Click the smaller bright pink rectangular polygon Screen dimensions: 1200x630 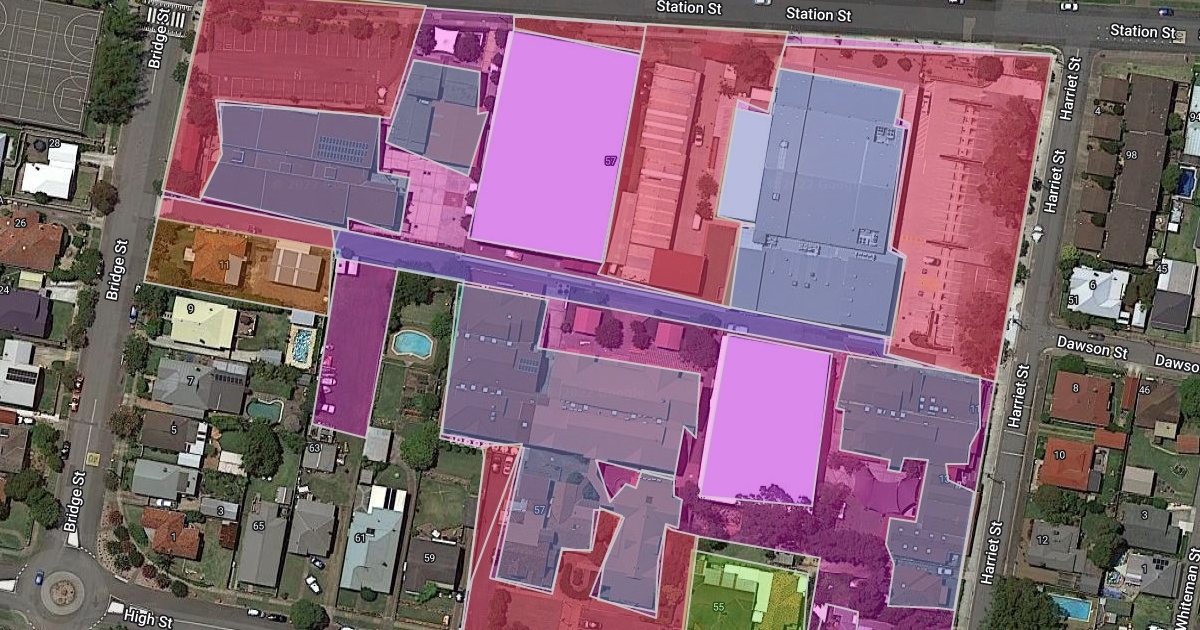766,418
